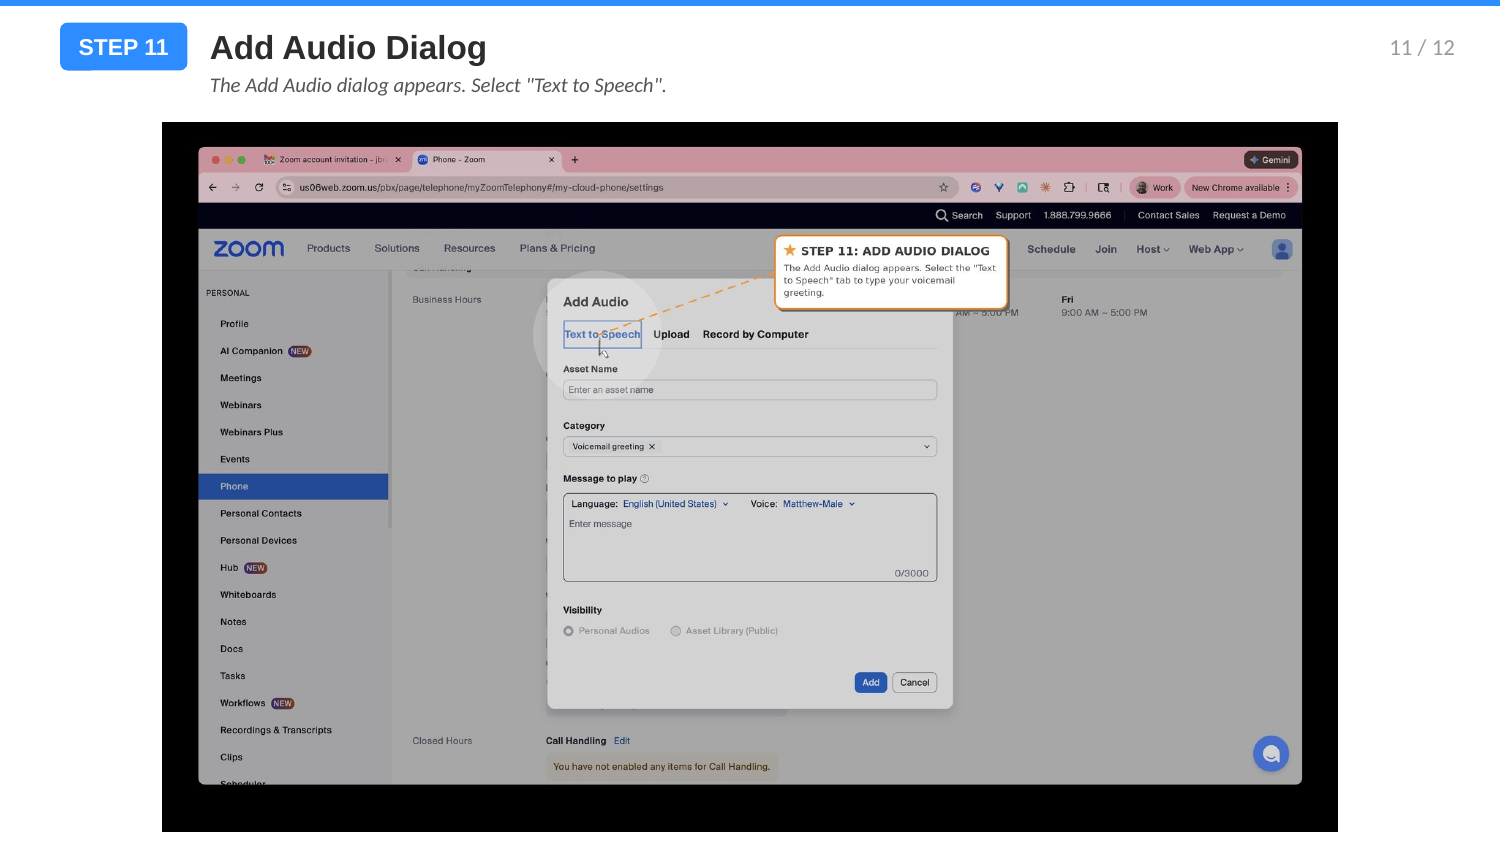Select the Asset Library (Public) option
This screenshot has height=844, width=1500.
(675, 630)
